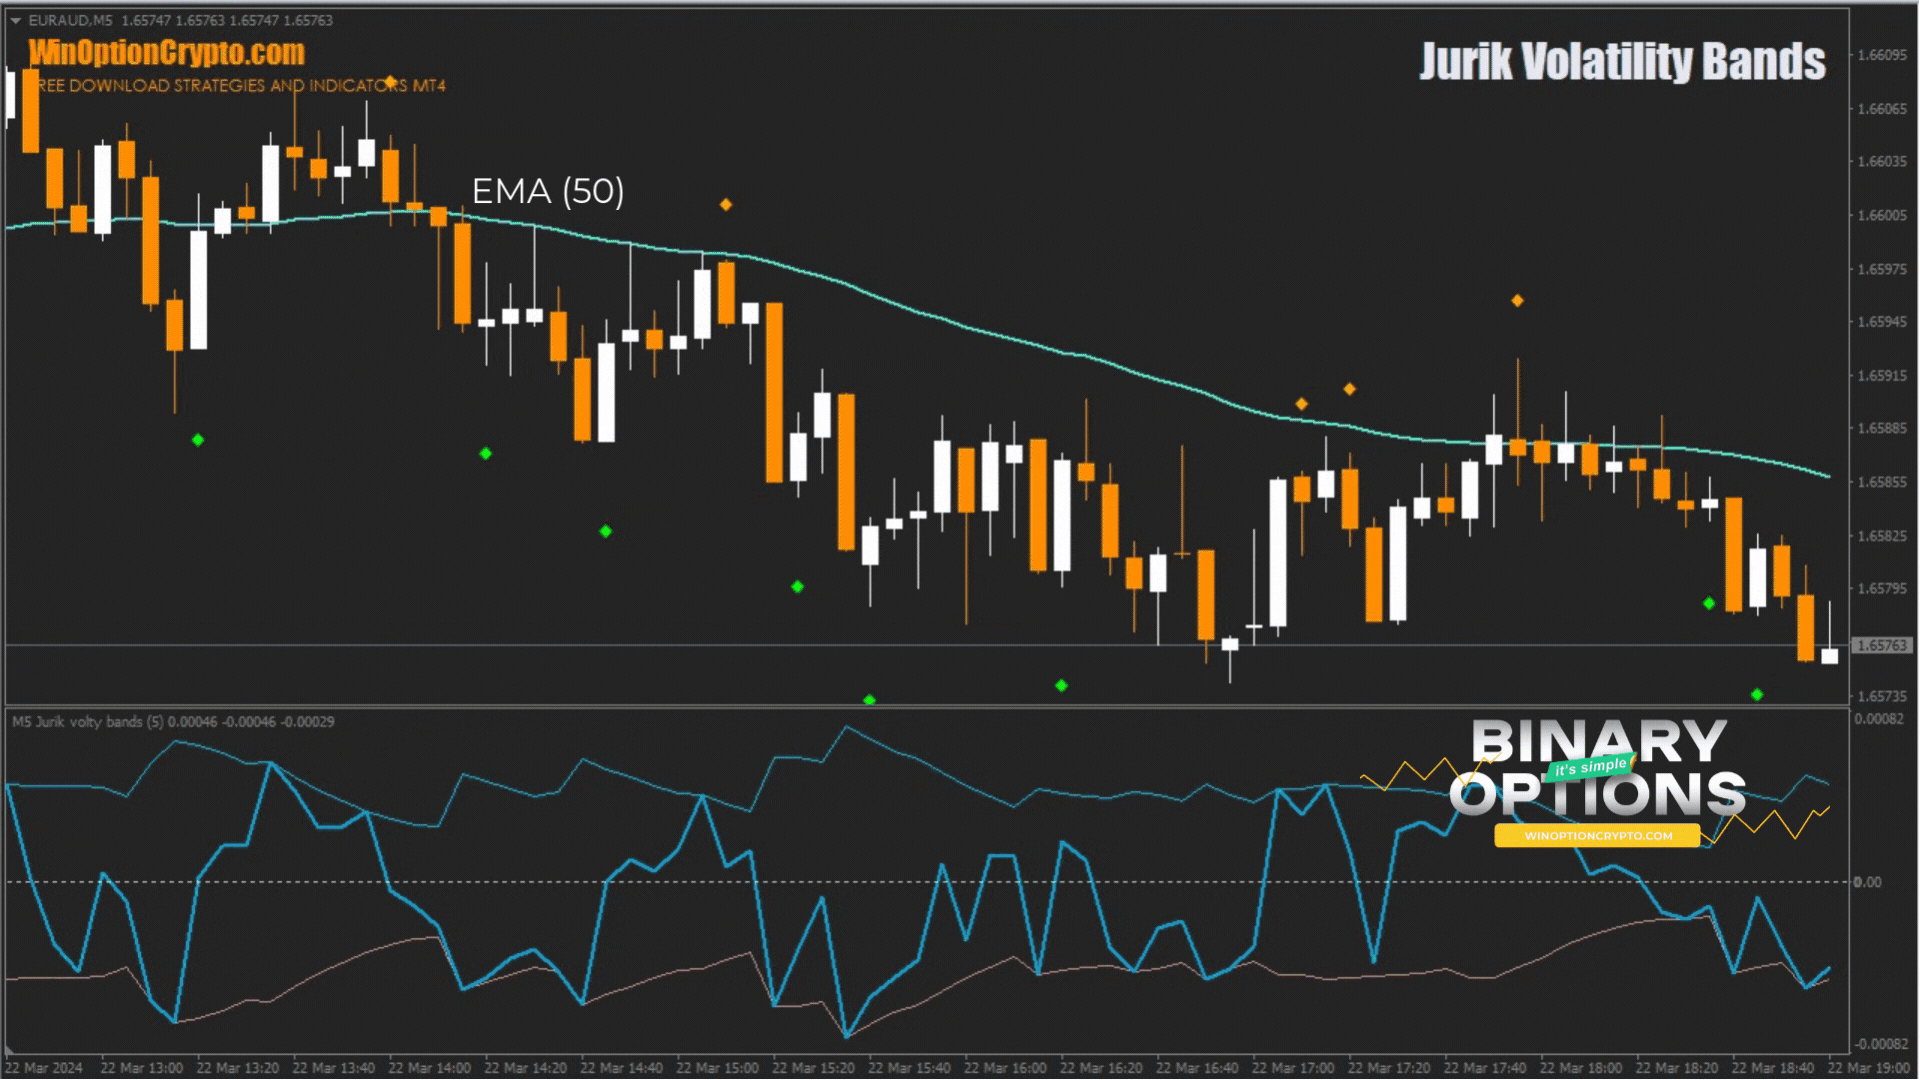
Task: Click the second green diamond from the left
Action: click(x=486, y=454)
